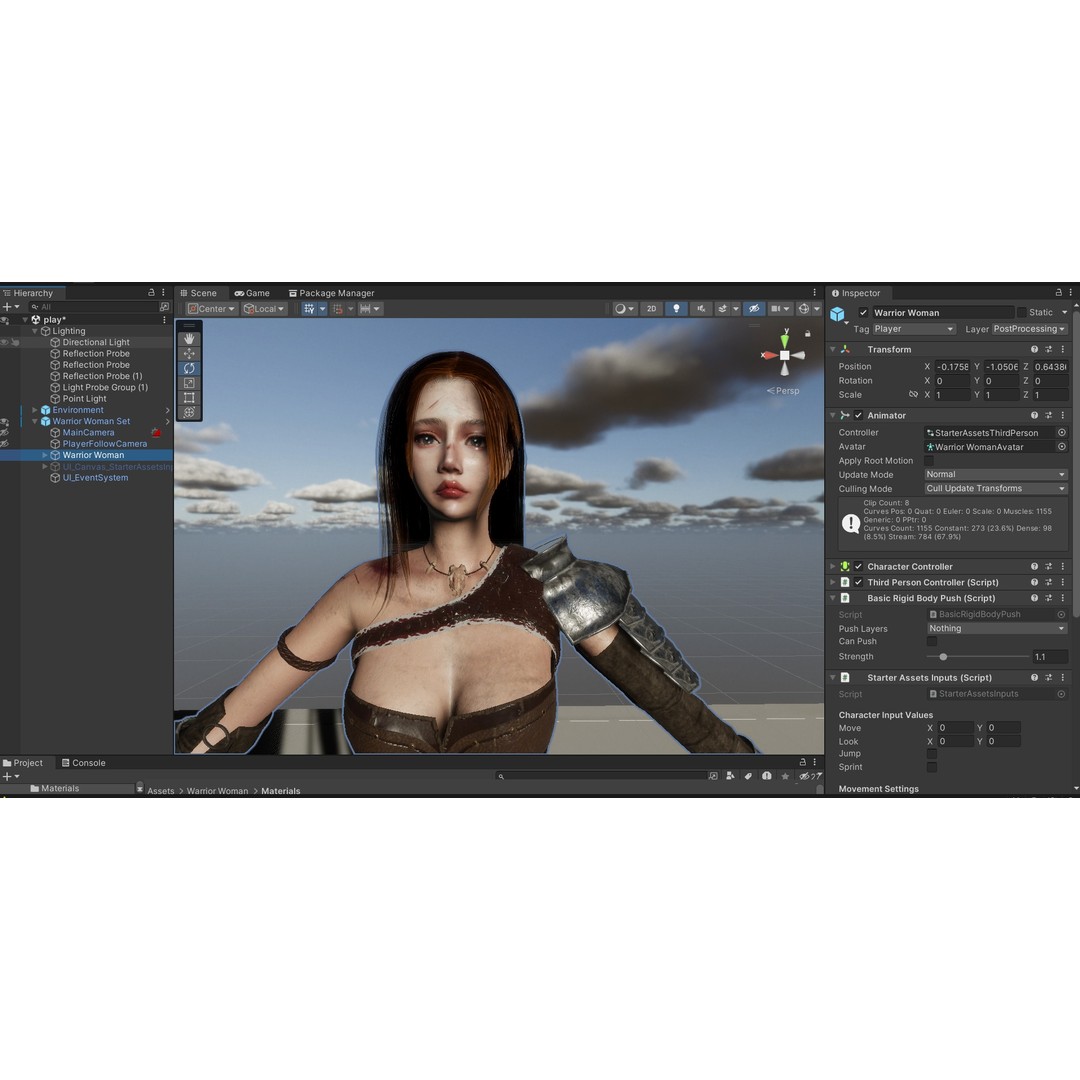The image size is (1080, 1080).
Task: Open the Layer dropdown set to PostProcessing
Action: [x=1029, y=329]
